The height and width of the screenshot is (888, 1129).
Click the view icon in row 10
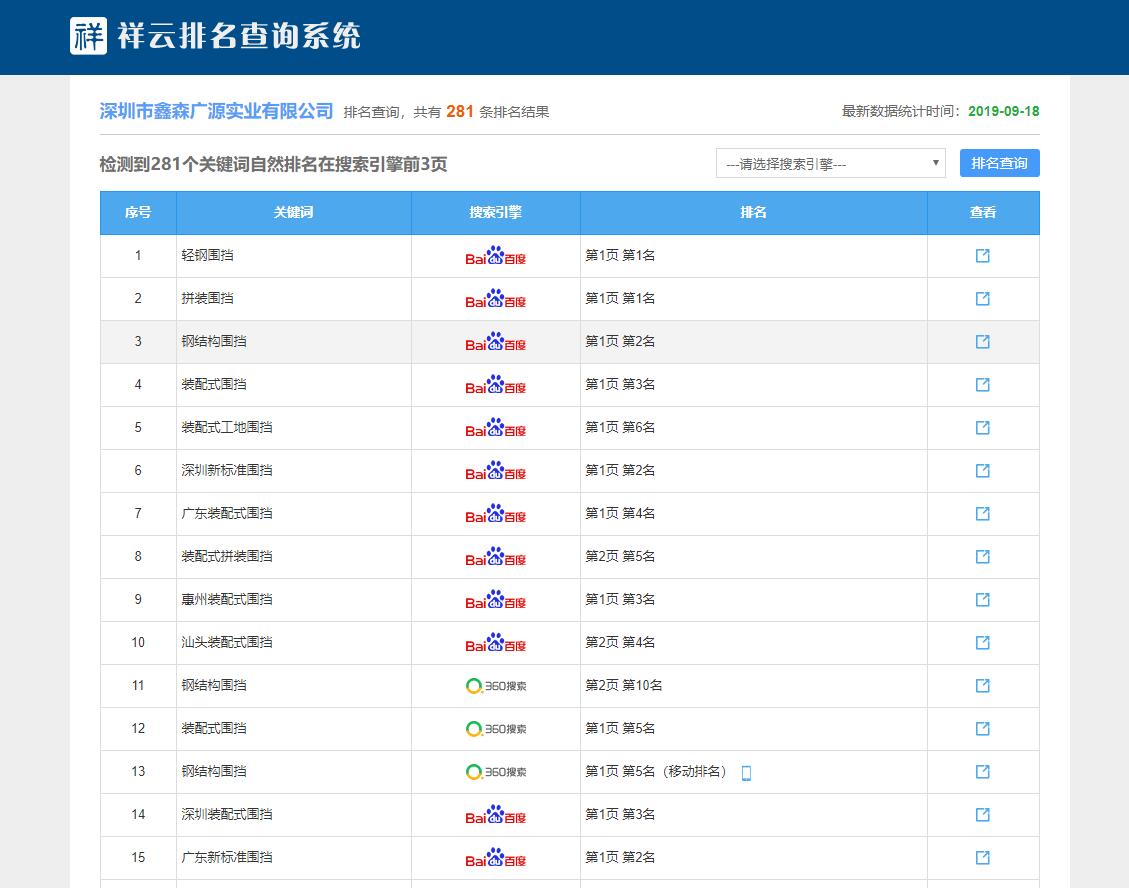coord(982,643)
